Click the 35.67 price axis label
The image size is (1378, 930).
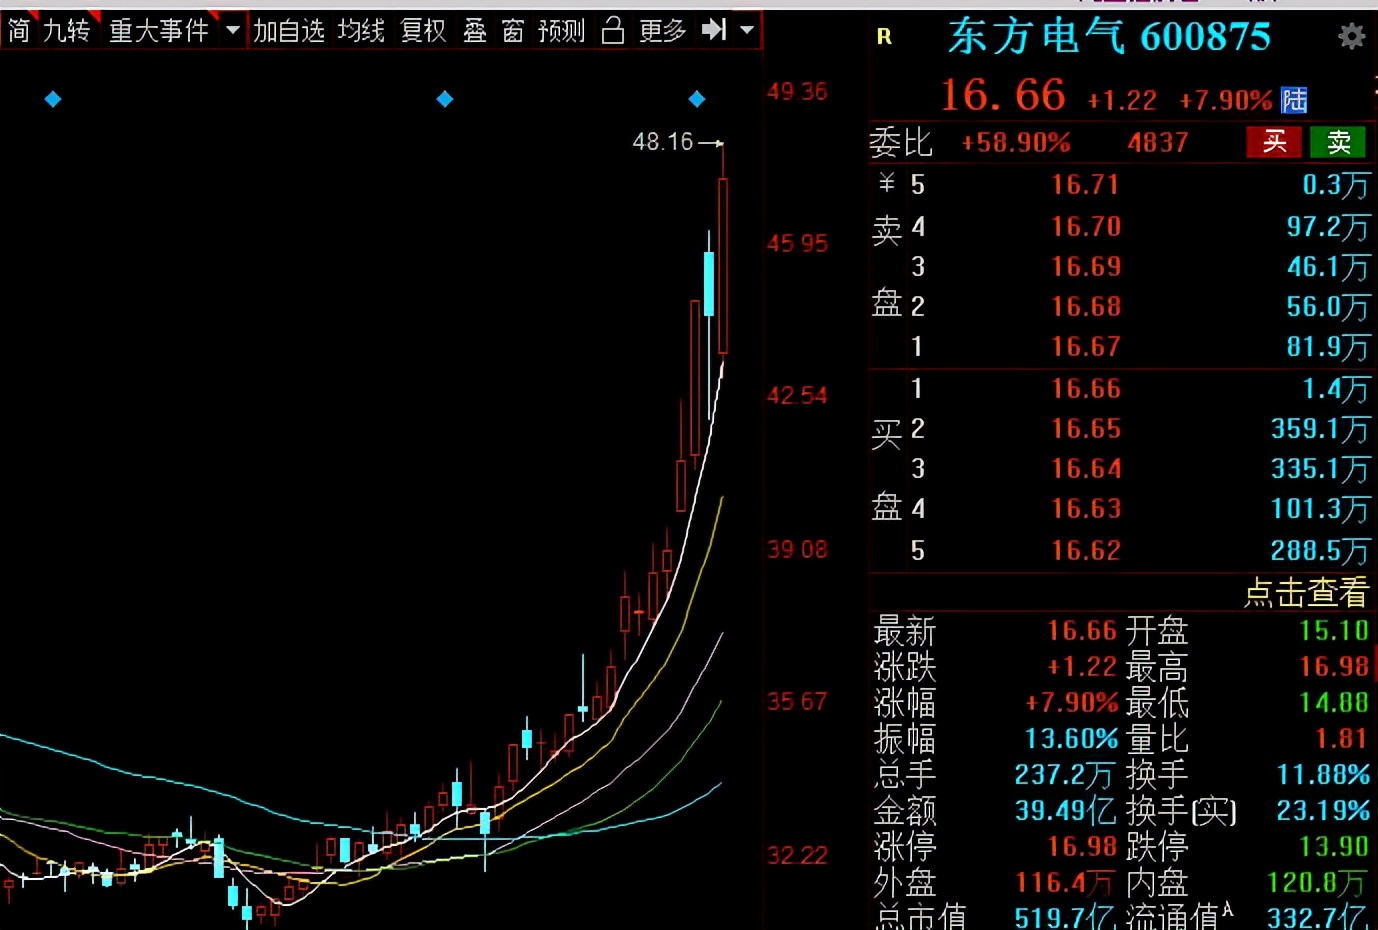[x=797, y=702]
